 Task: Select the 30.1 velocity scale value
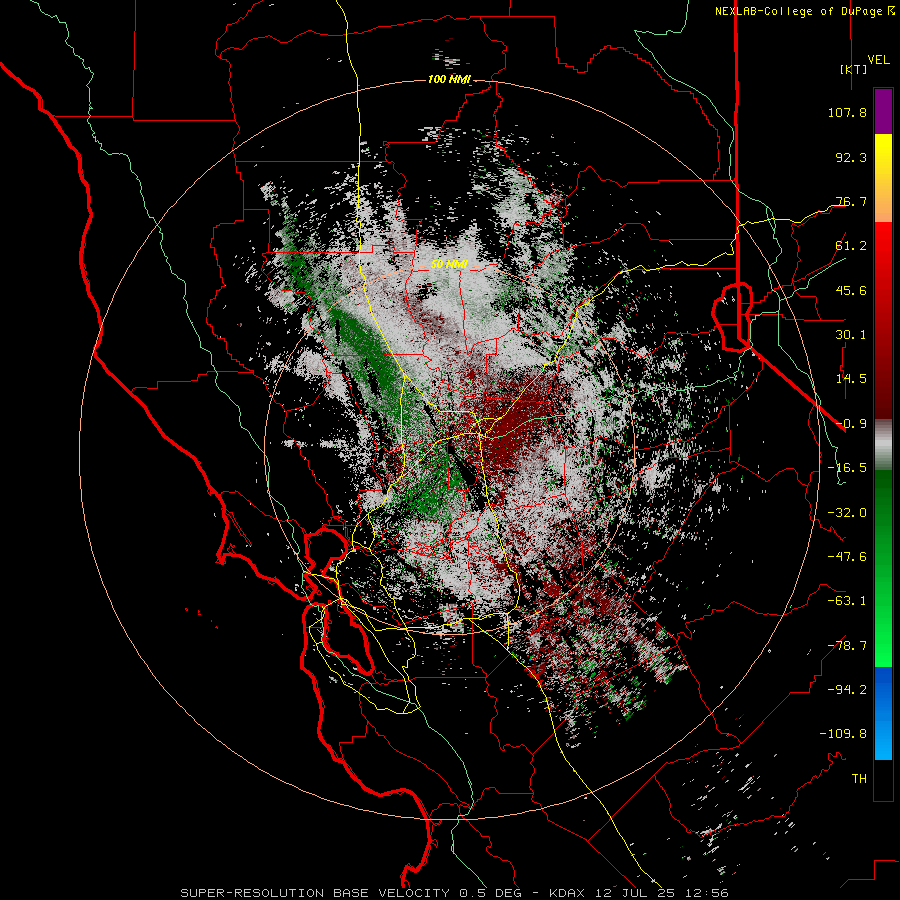click(851, 335)
